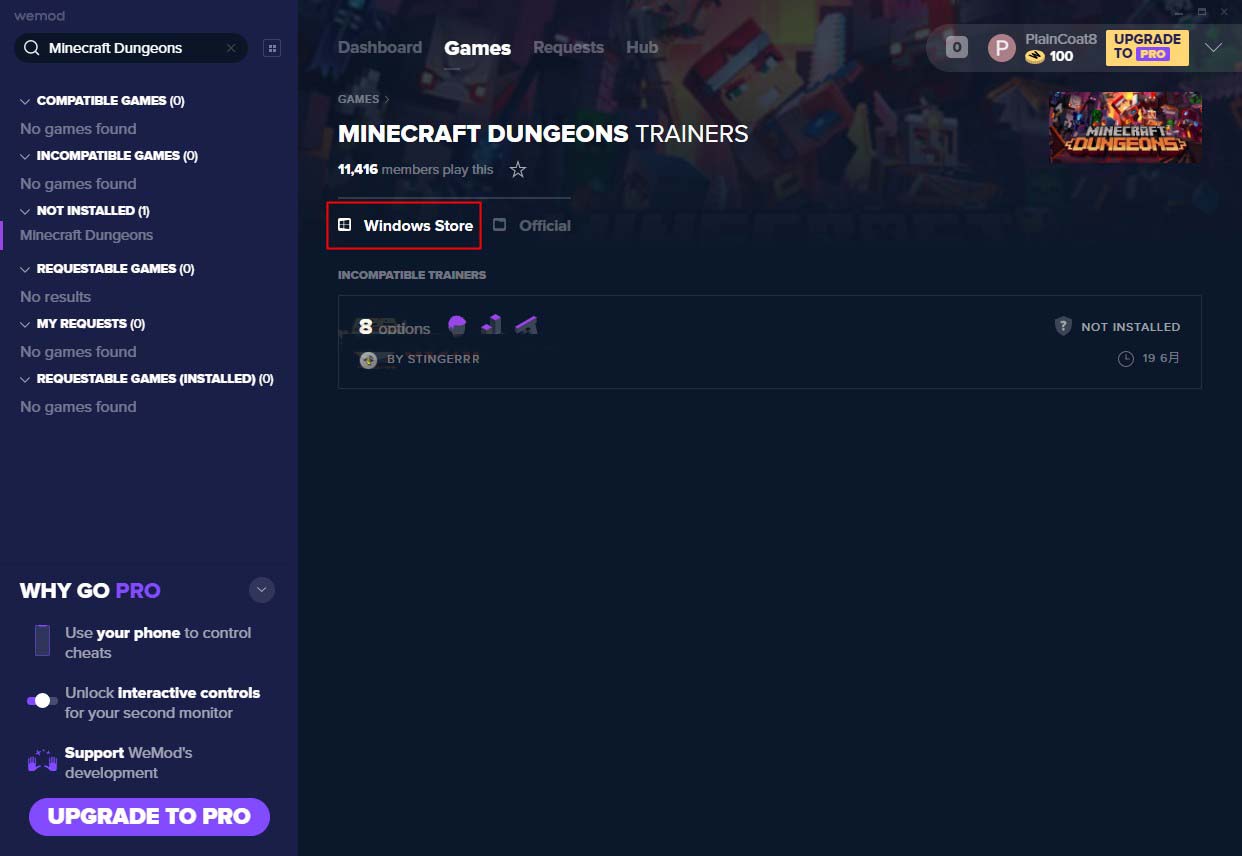
Task: Open the Minecraft Dungeons cover thumbnail
Action: point(1126,128)
